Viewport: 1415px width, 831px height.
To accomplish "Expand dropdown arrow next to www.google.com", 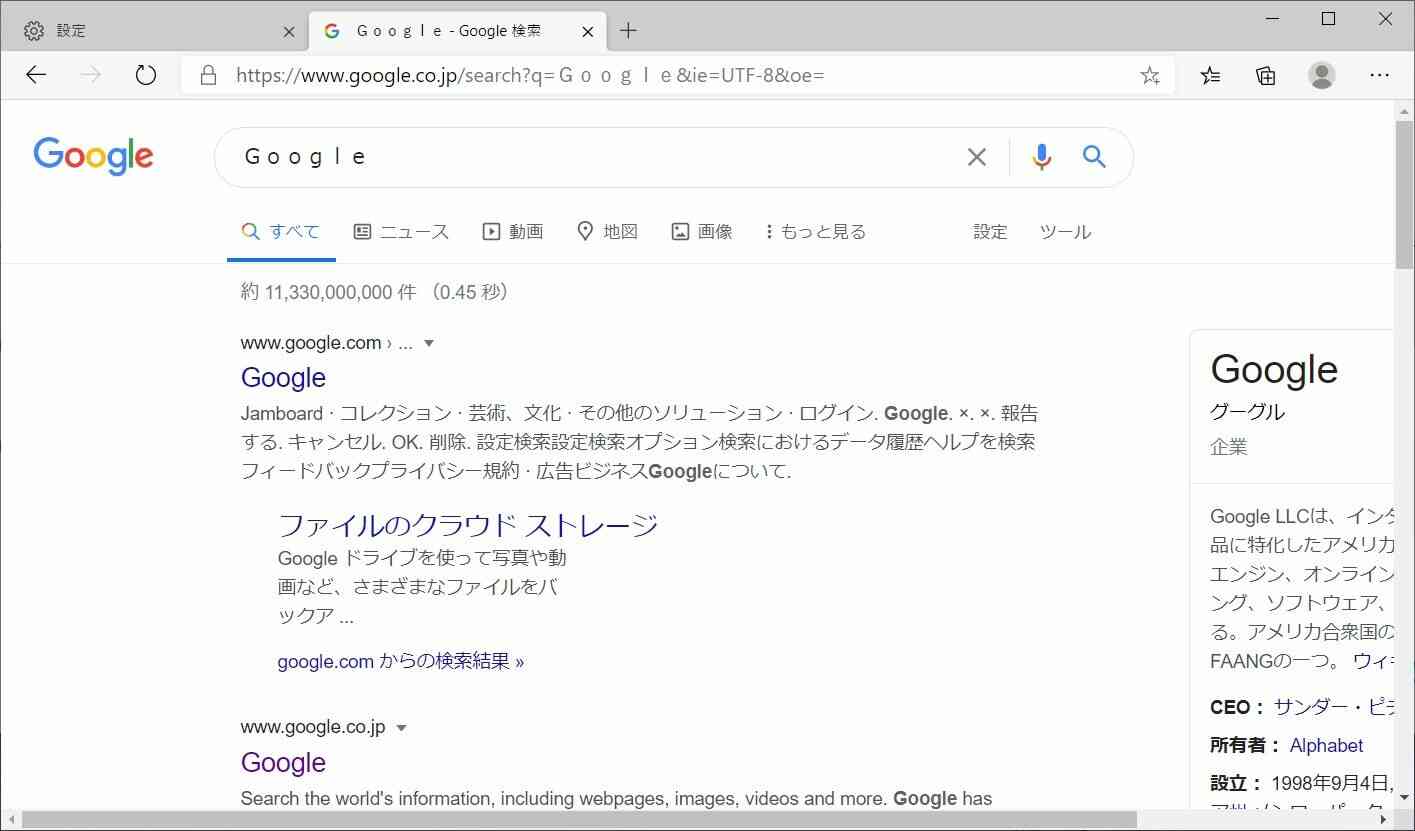I will click(429, 343).
